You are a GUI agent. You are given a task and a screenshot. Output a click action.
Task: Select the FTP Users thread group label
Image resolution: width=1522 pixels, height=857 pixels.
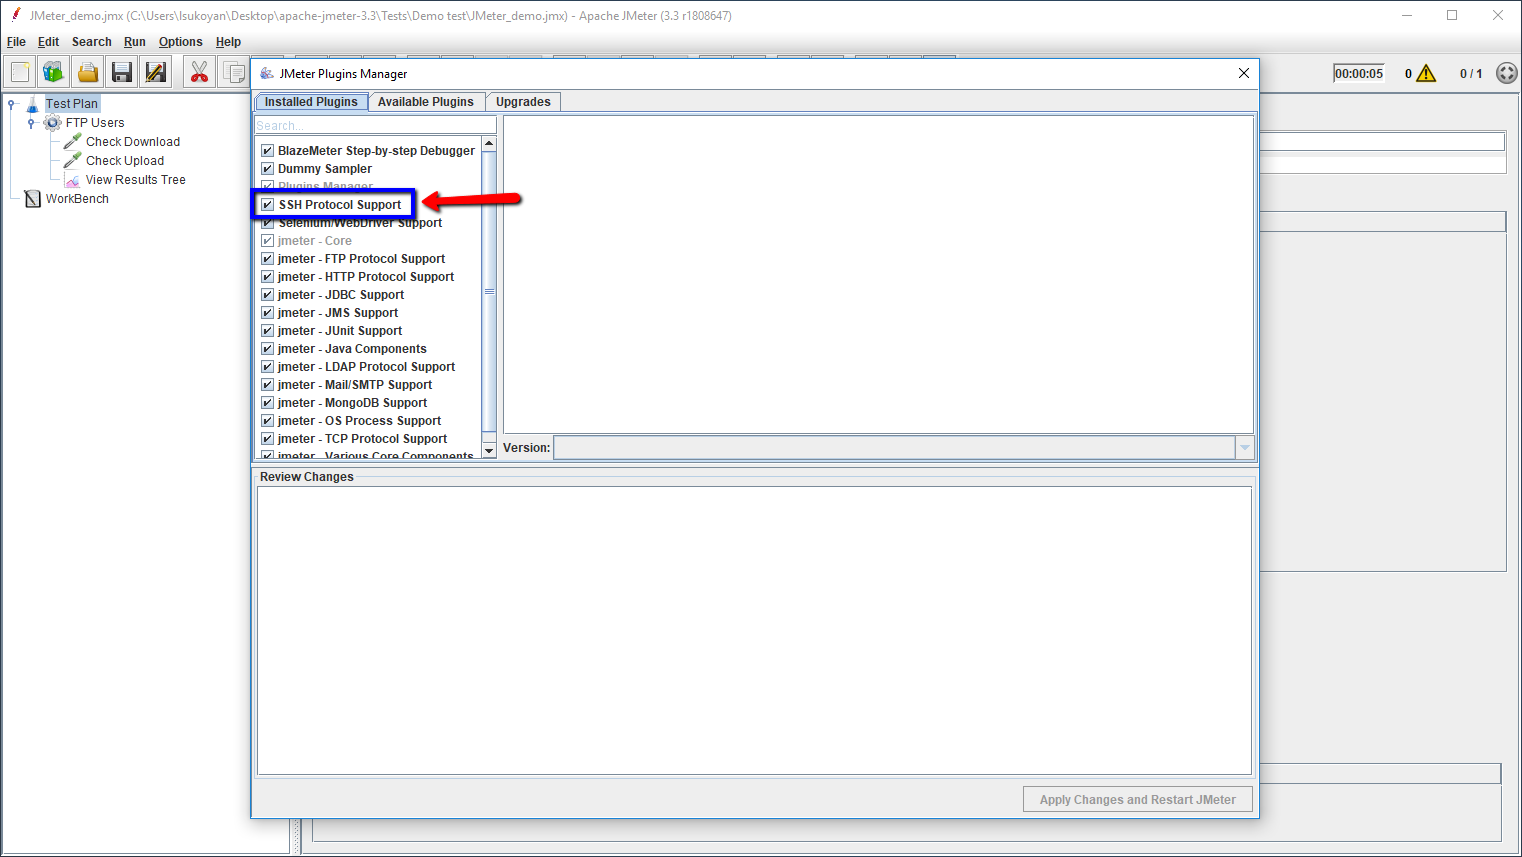(95, 123)
